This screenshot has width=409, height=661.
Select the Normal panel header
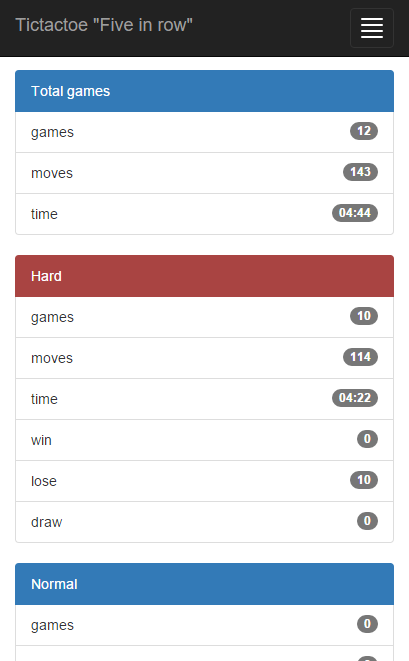click(x=204, y=584)
